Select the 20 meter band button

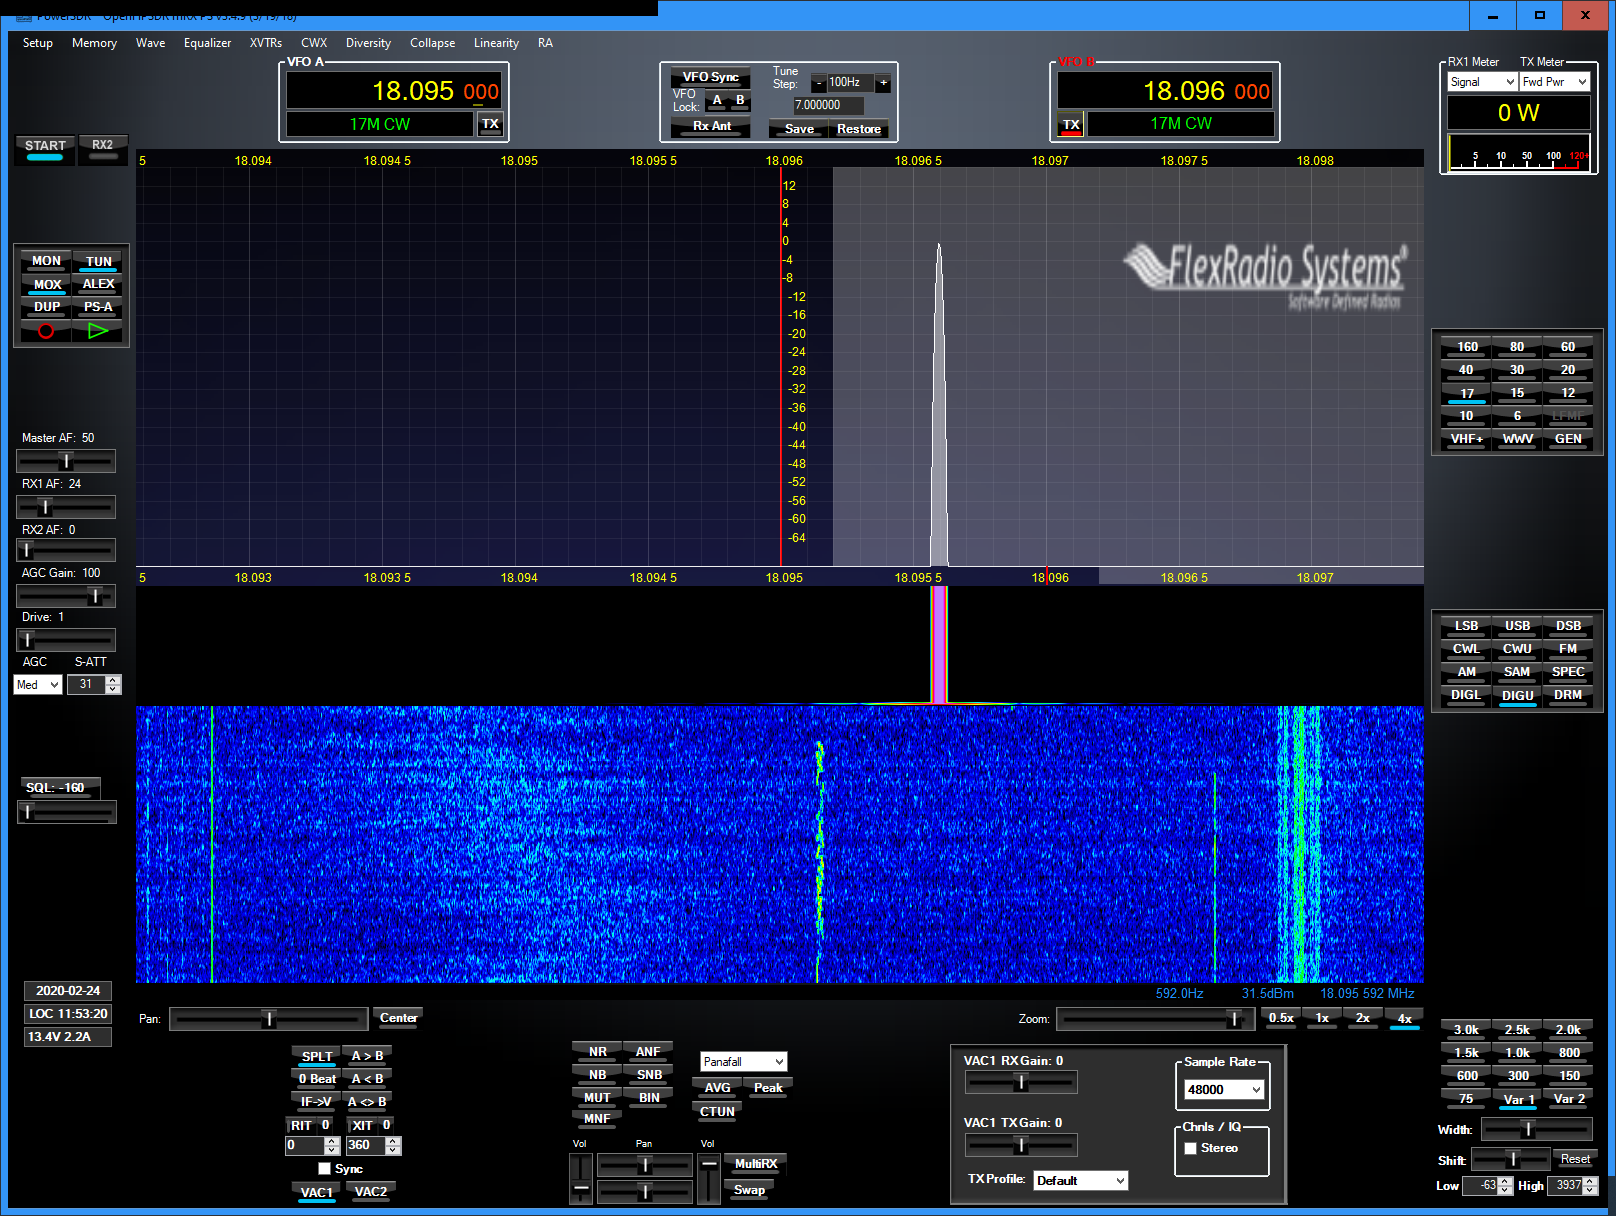click(1568, 370)
